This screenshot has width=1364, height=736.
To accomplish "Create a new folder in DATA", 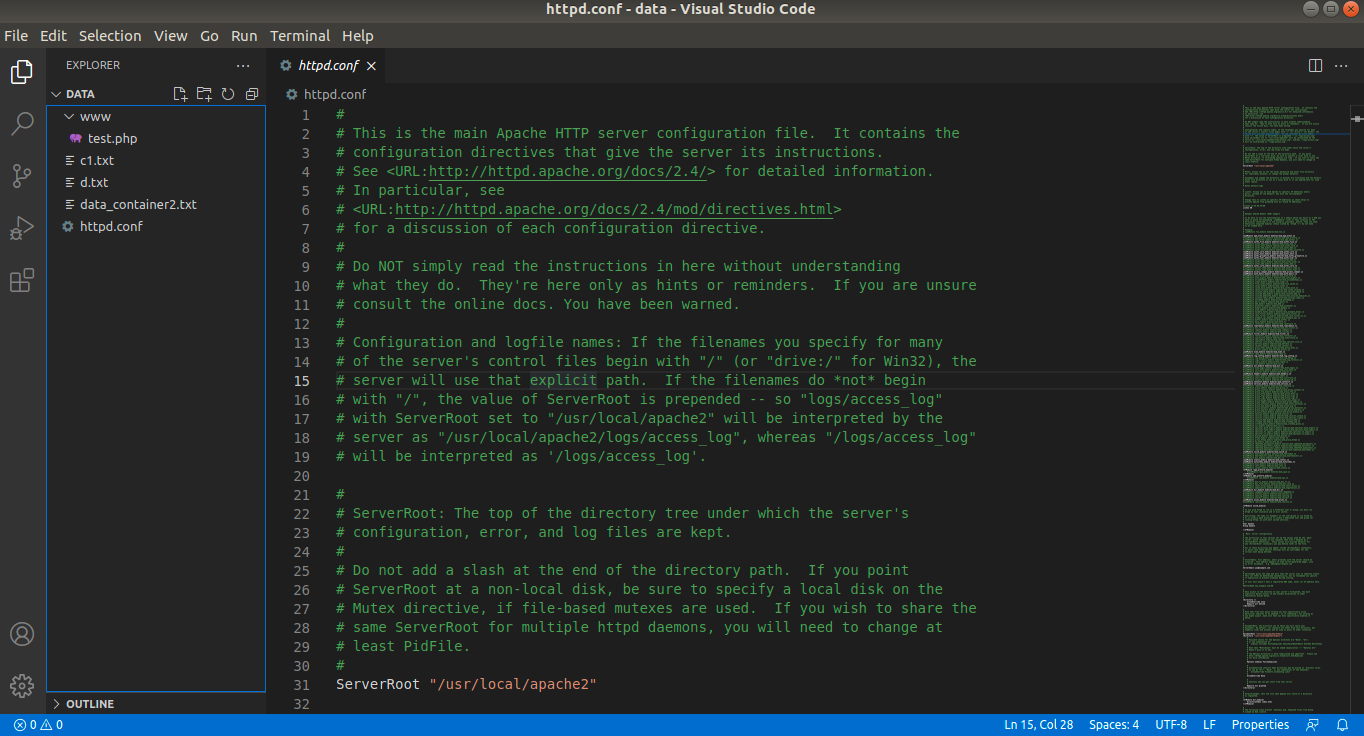I will click(x=204, y=94).
